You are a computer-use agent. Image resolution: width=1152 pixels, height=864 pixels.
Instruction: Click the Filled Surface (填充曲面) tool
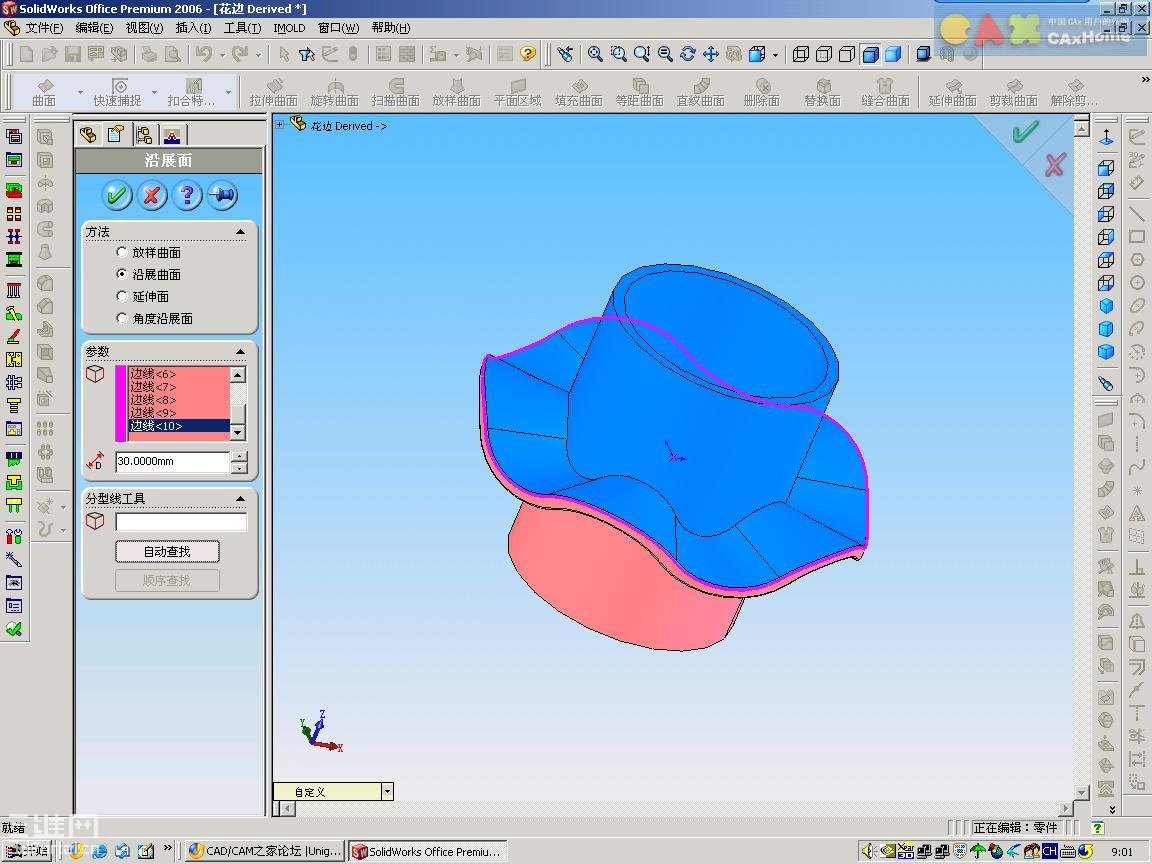pos(578,93)
